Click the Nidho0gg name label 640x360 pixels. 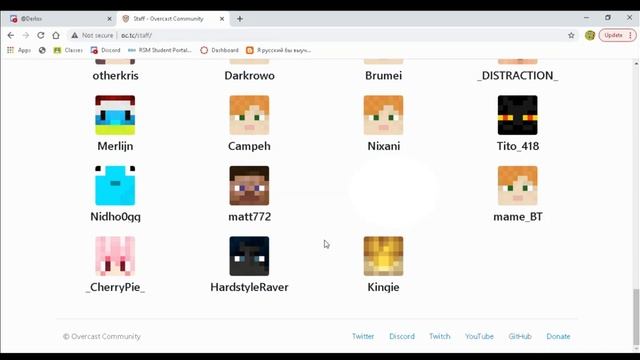[116, 217]
